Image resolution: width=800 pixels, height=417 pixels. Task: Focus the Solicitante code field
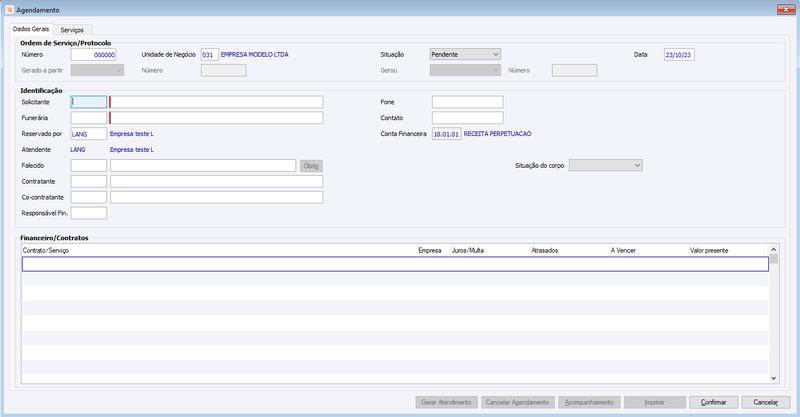(89, 102)
